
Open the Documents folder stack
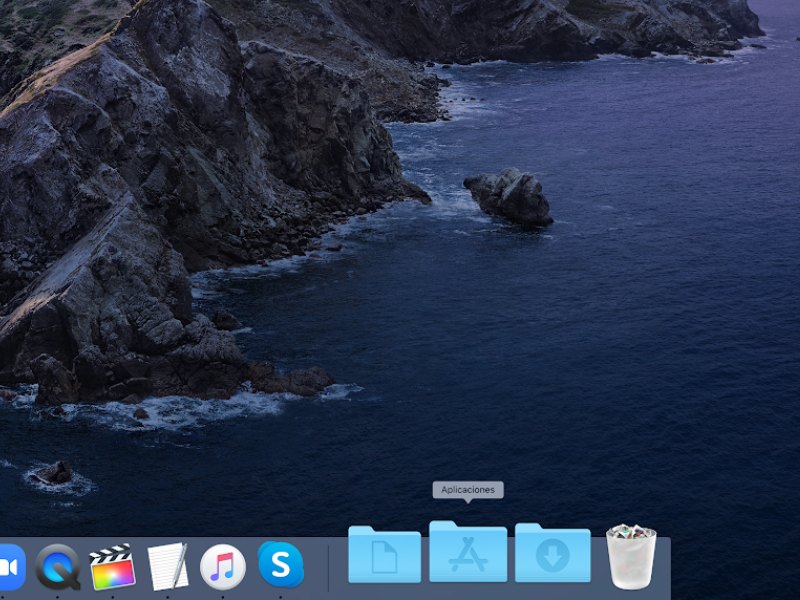point(385,554)
